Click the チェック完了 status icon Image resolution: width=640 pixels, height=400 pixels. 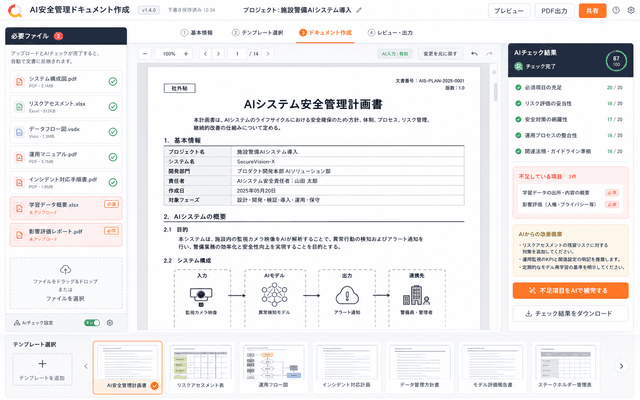(518, 66)
